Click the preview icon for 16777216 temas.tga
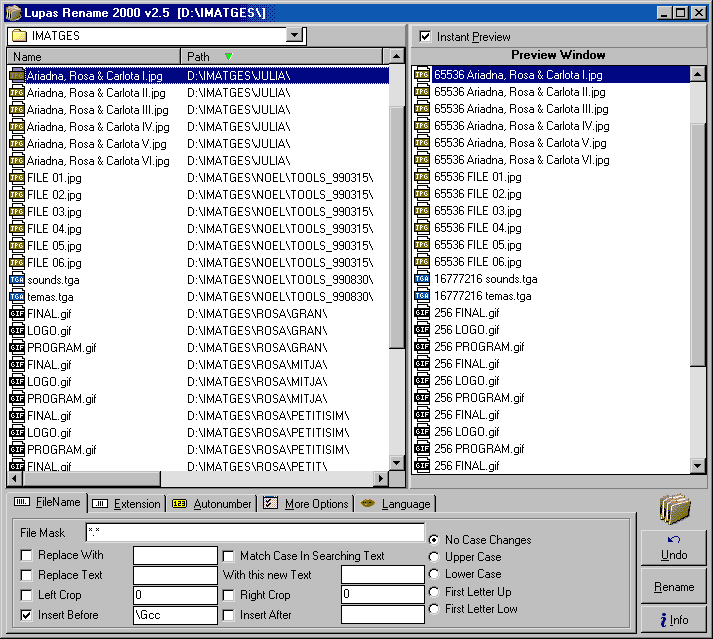Image resolution: width=713 pixels, height=639 pixels. point(422,296)
